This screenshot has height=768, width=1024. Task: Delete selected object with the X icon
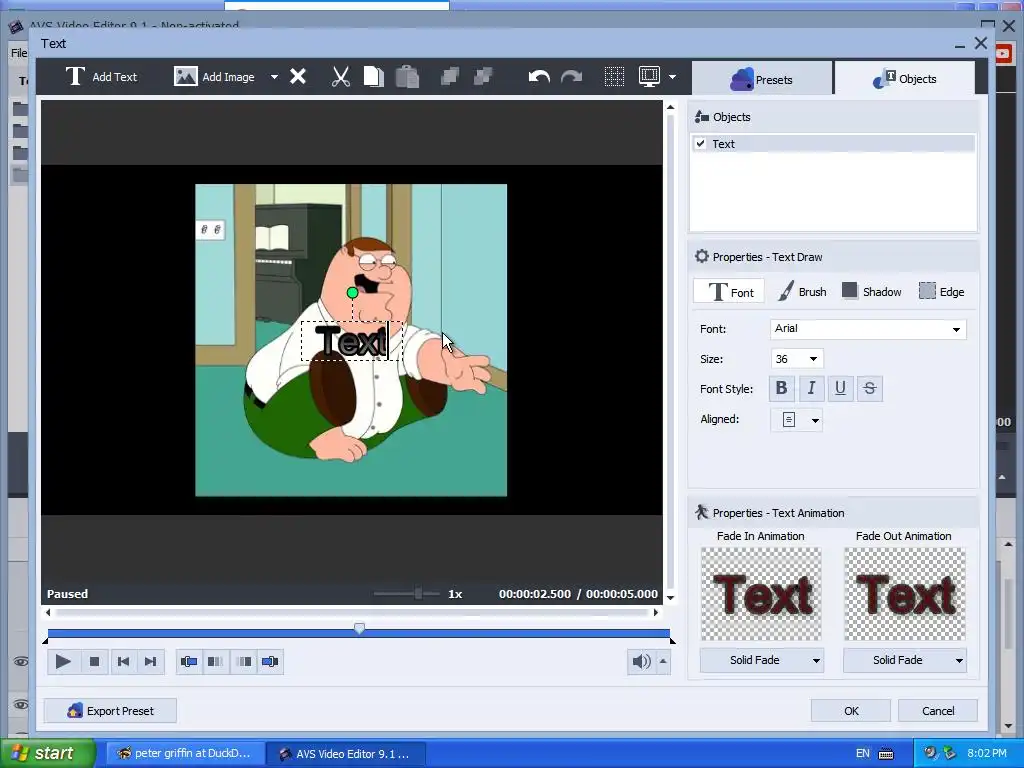[x=298, y=77]
